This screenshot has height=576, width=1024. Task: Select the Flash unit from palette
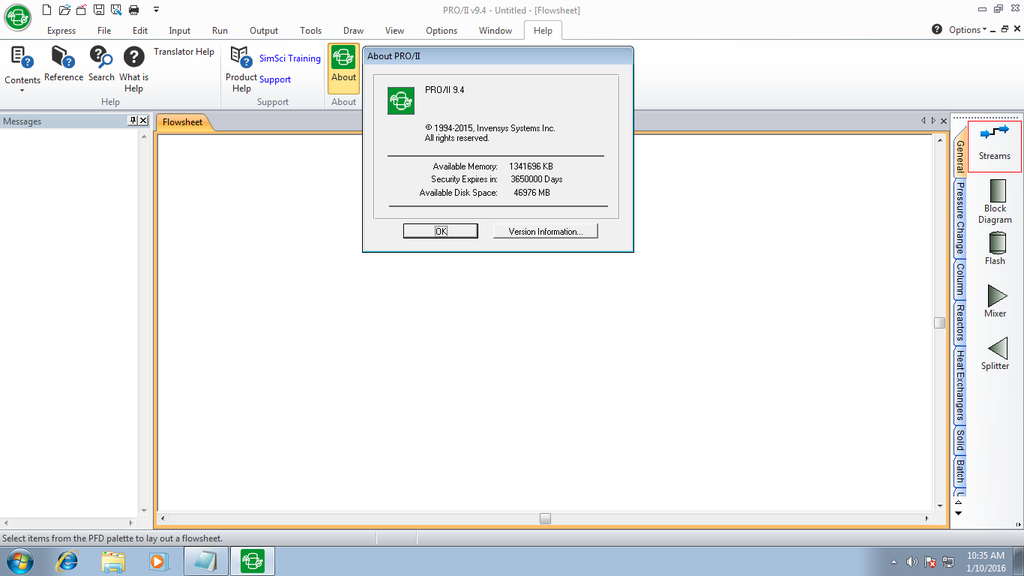(x=995, y=248)
